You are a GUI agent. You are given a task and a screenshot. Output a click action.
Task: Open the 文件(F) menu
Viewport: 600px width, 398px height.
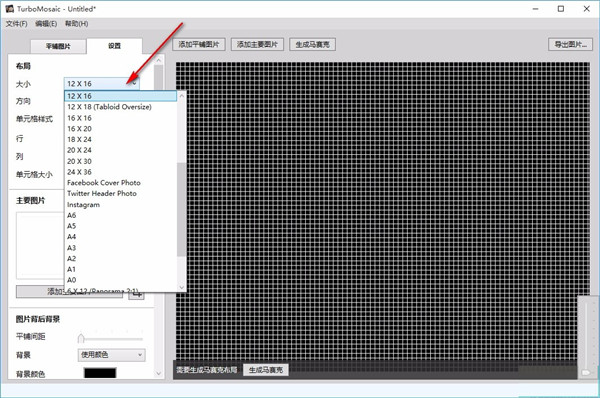(16, 24)
